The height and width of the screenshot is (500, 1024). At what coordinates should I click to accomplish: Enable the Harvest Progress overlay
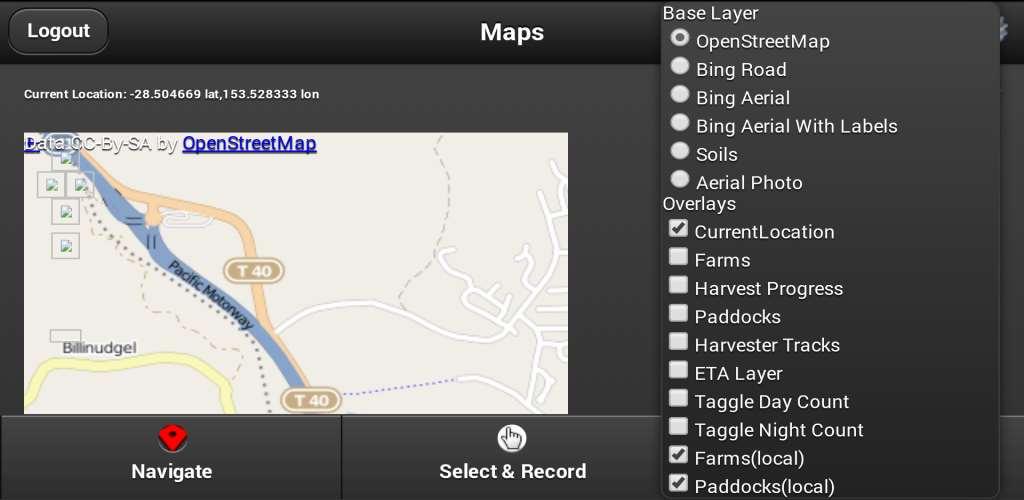(x=678, y=286)
